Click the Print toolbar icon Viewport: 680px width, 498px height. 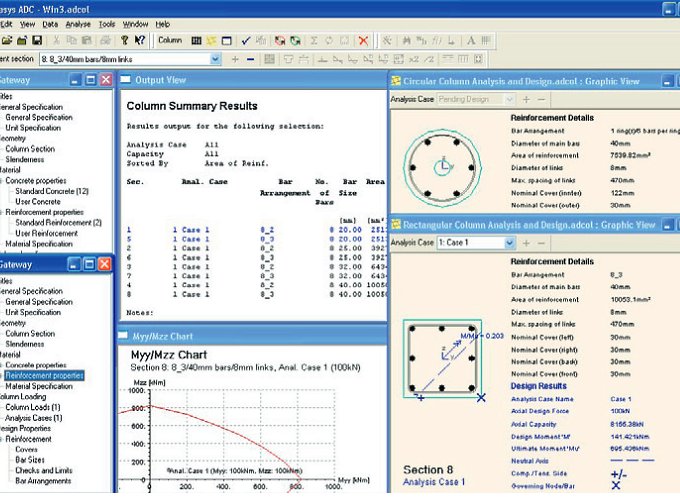(105, 41)
